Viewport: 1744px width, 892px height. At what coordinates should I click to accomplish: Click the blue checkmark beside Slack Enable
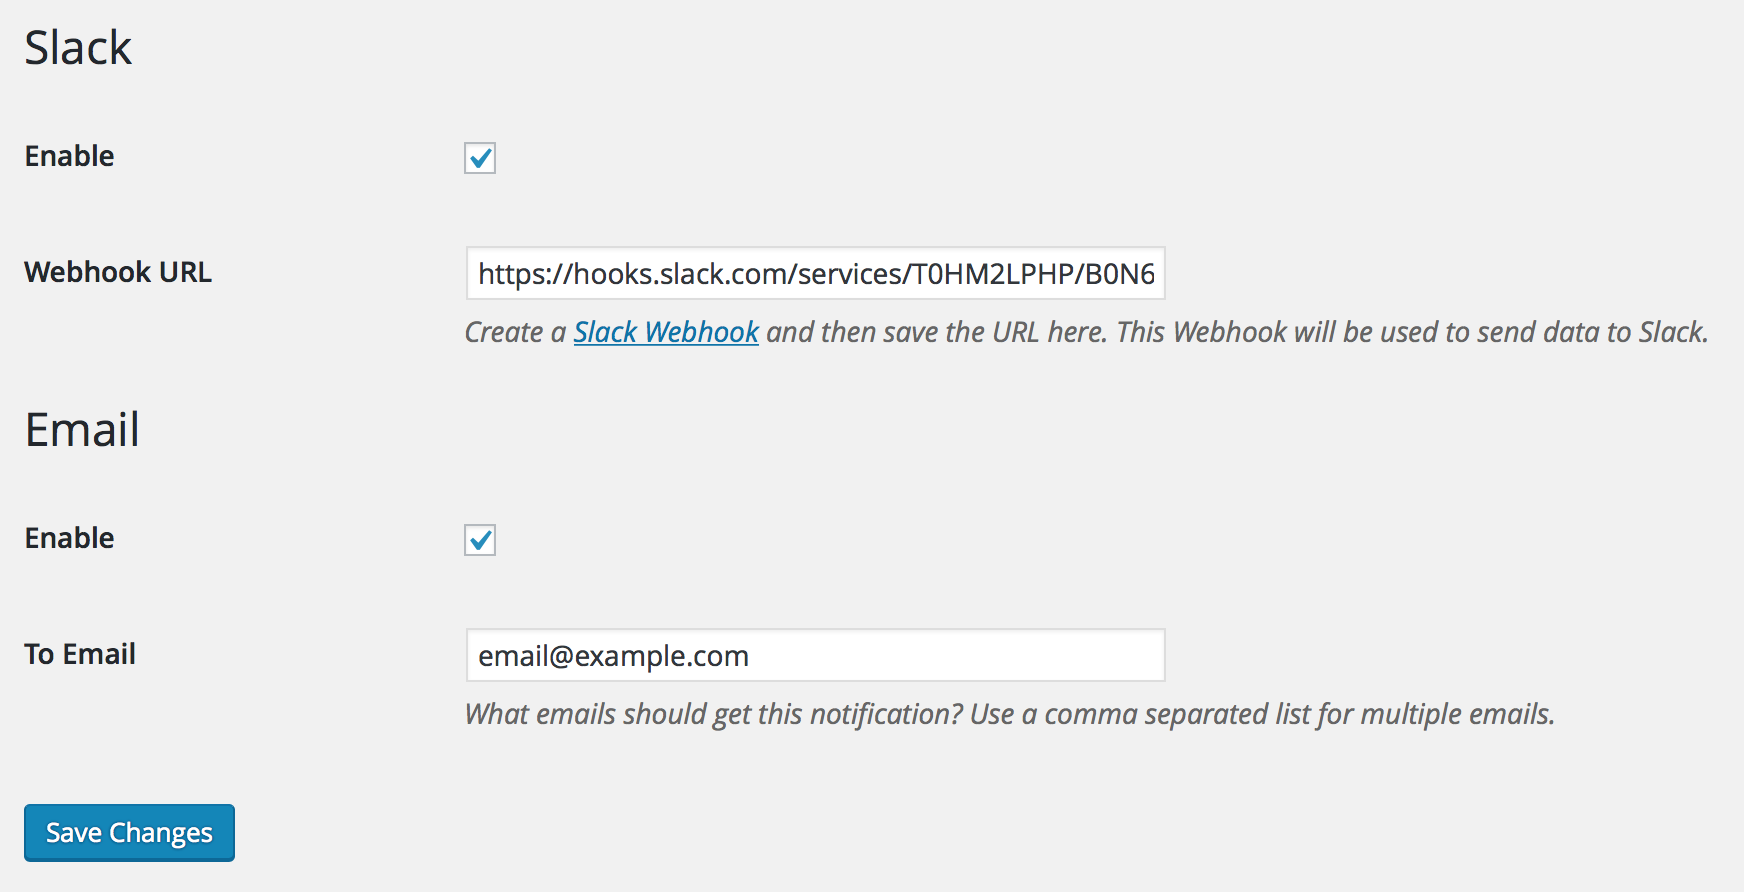pyautogui.click(x=481, y=157)
